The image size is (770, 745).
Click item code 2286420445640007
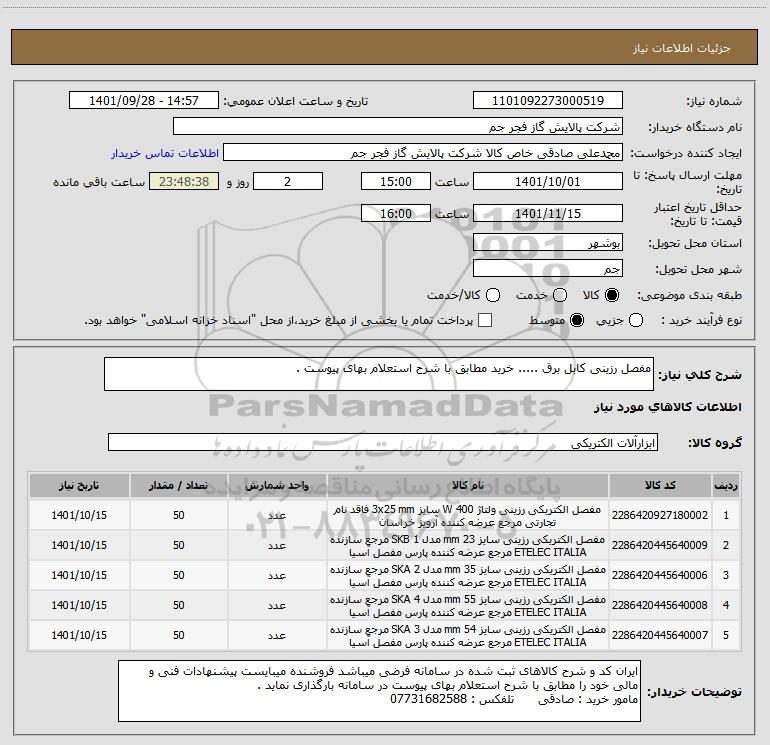pos(660,635)
